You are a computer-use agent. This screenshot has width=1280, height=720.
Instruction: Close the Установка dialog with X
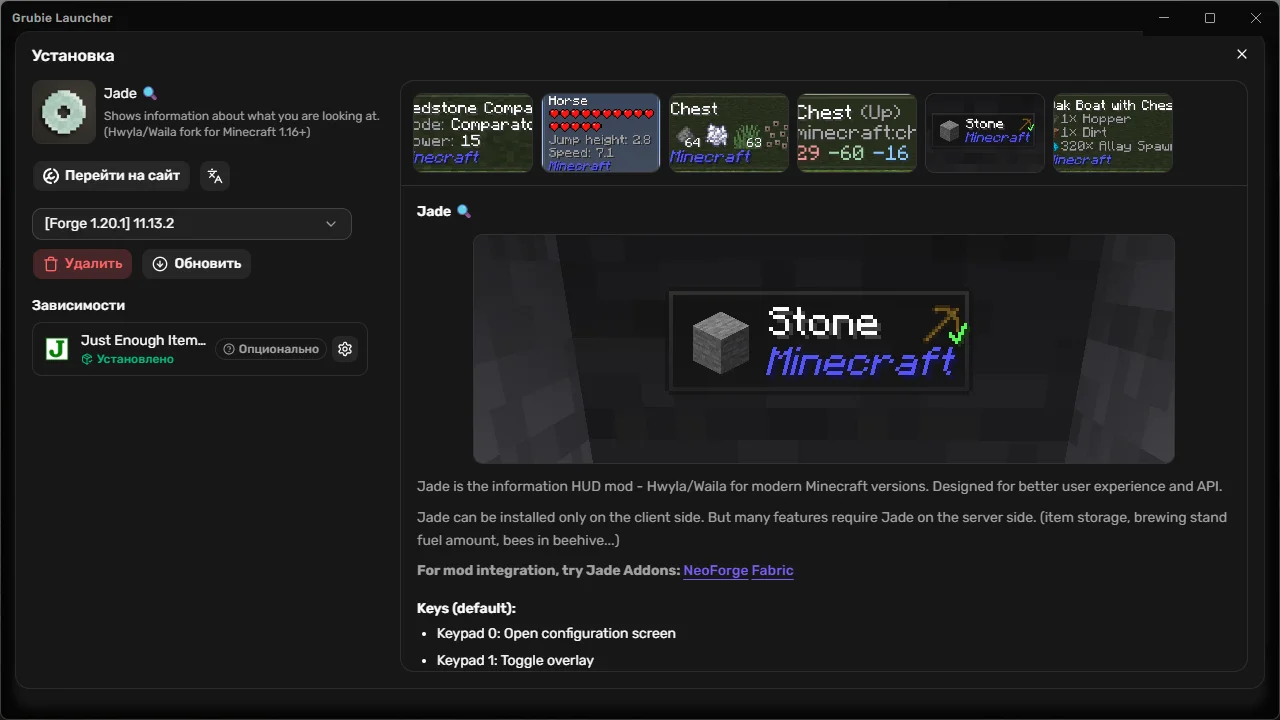pyautogui.click(x=1242, y=55)
